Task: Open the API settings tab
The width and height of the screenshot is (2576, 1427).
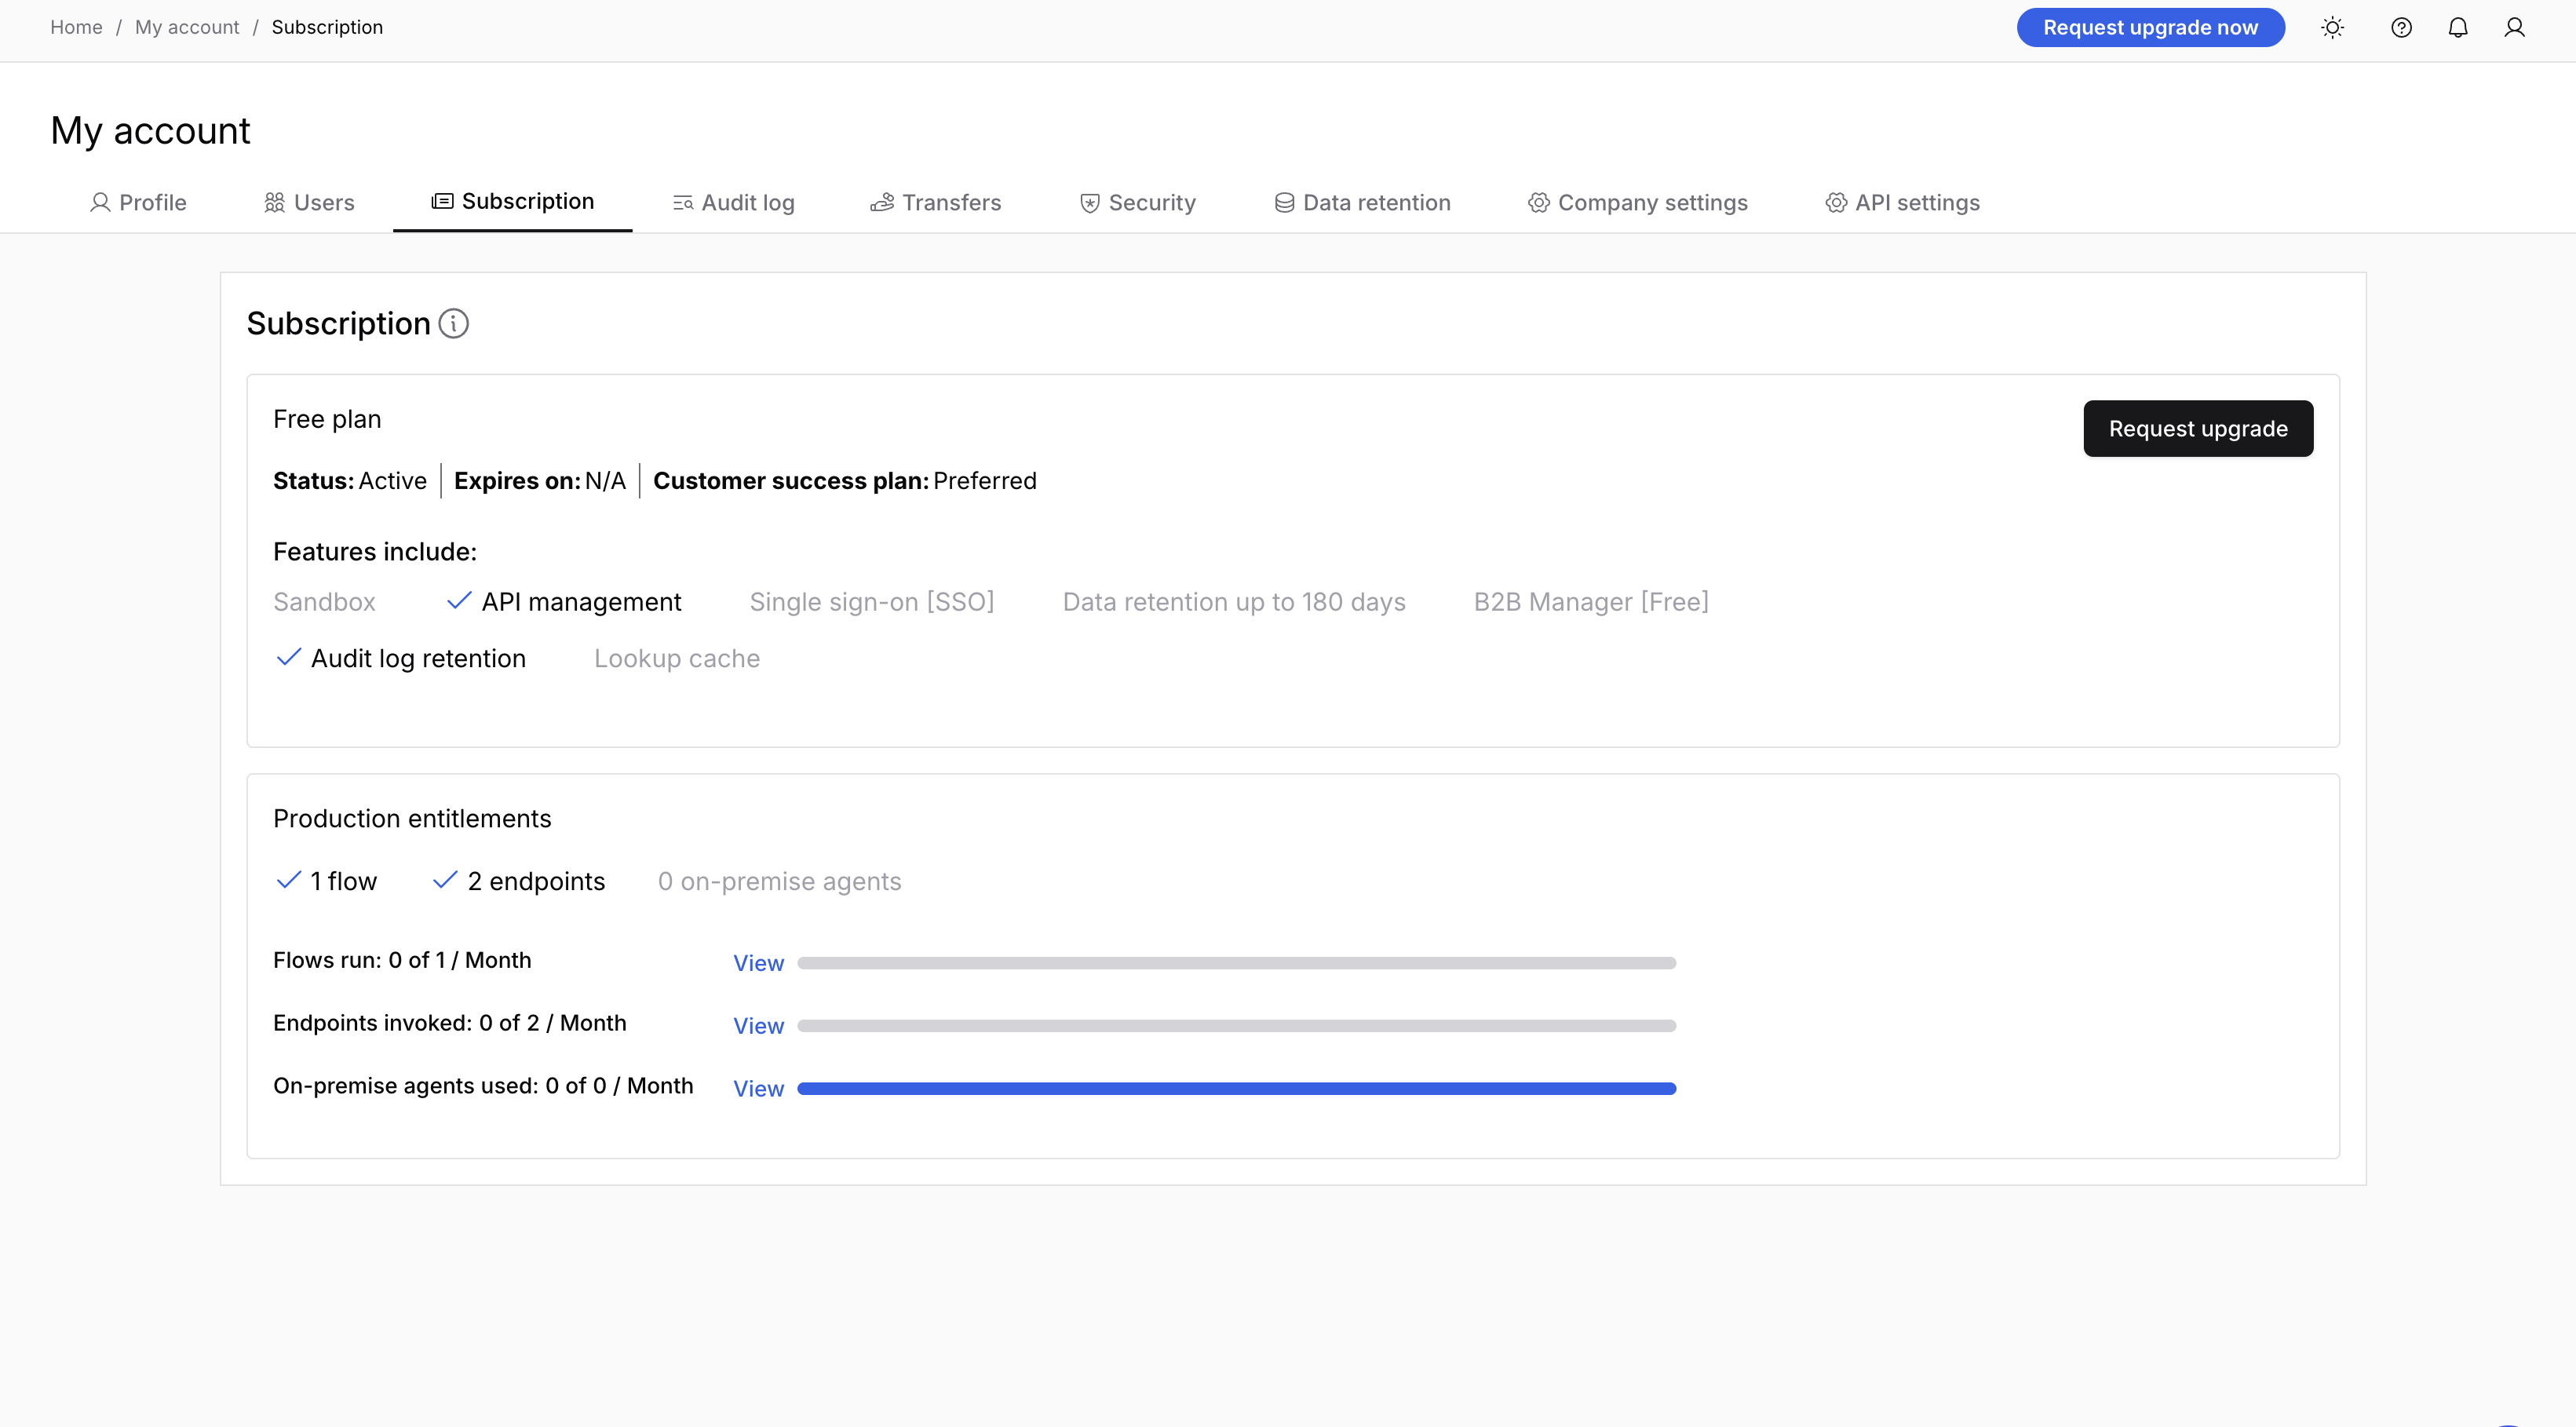Action: [x=1903, y=203]
